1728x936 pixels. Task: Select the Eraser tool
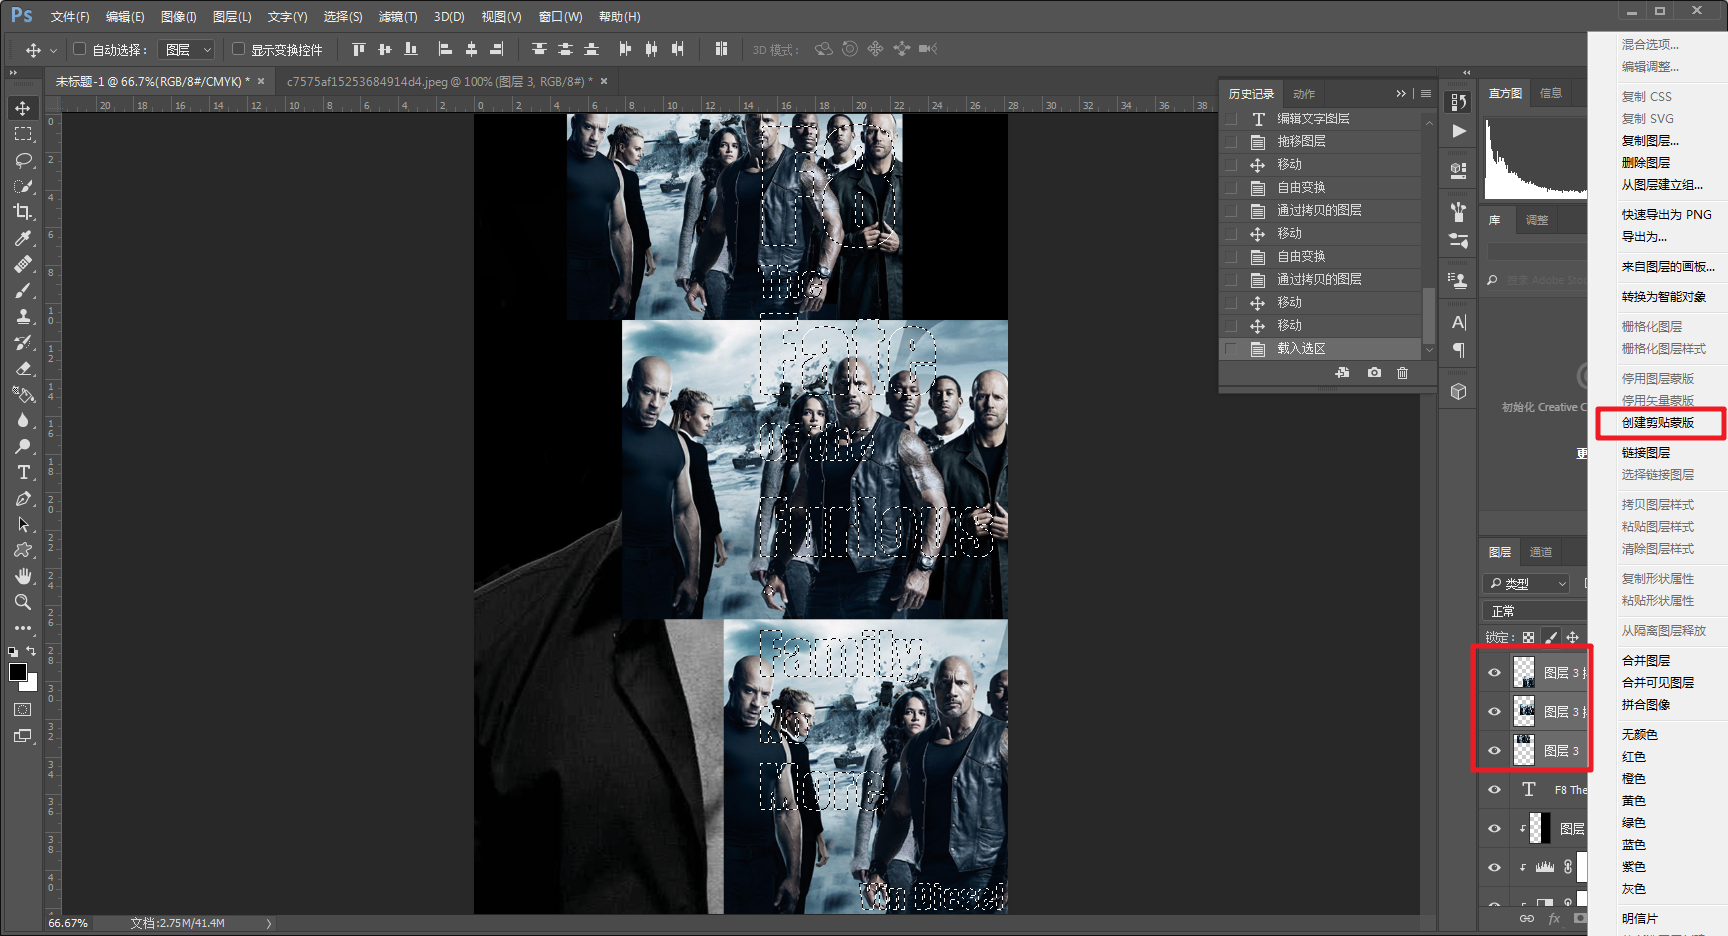click(22, 368)
